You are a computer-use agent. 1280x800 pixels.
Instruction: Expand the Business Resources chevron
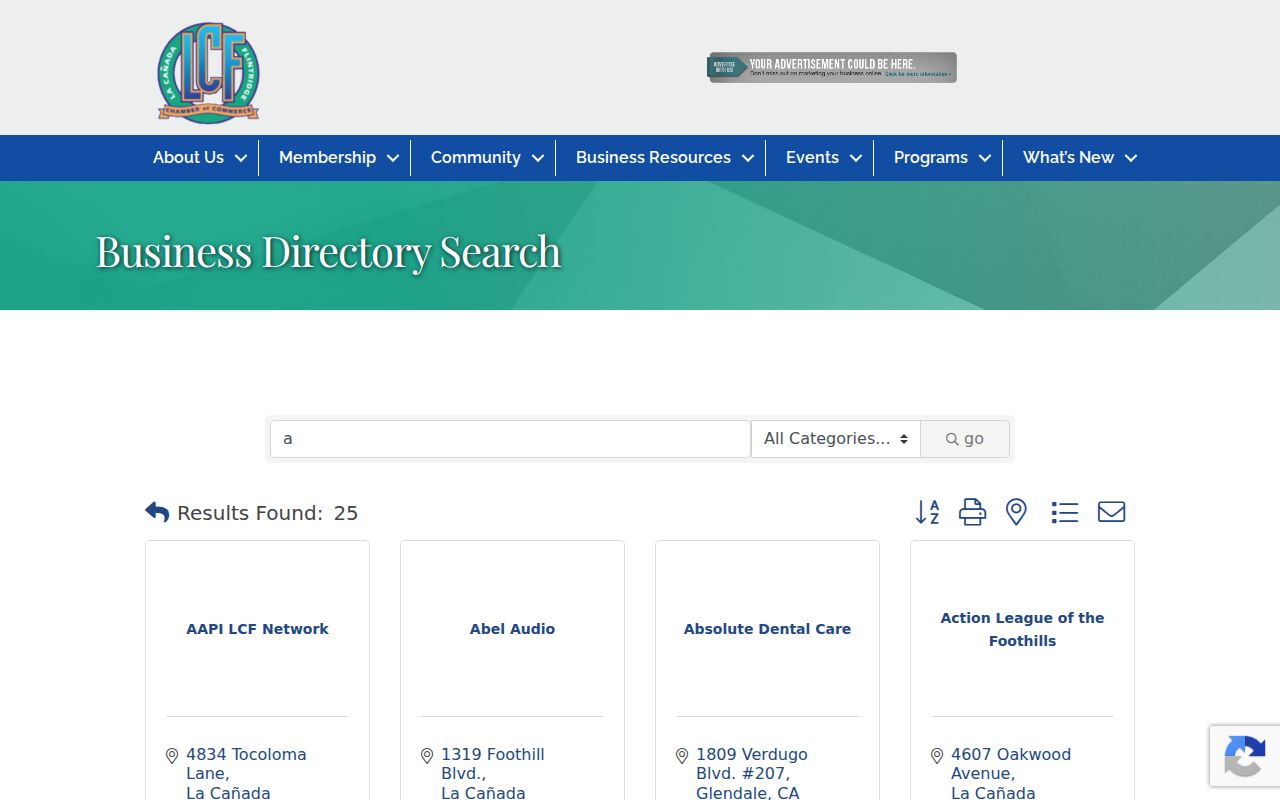point(748,158)
